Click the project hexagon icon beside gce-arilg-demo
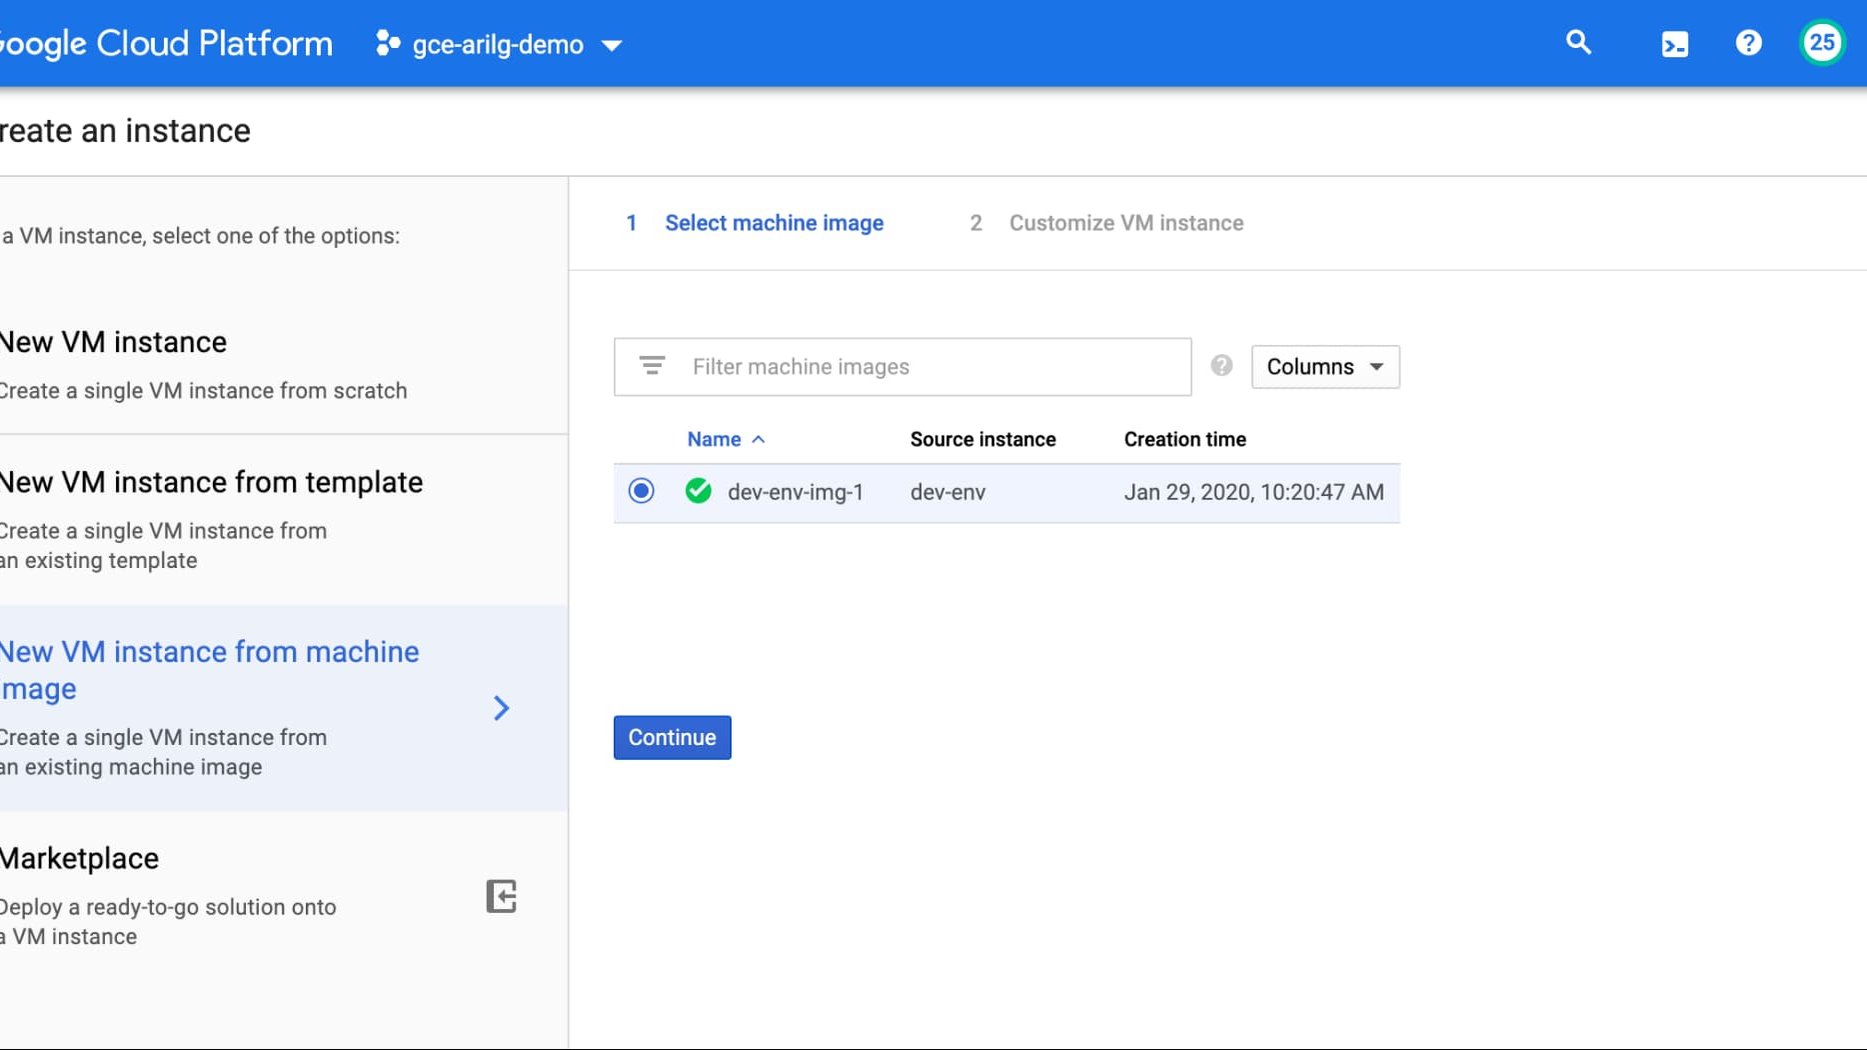The width and height of the screenshot is (1867, 1050). point(387,44)
